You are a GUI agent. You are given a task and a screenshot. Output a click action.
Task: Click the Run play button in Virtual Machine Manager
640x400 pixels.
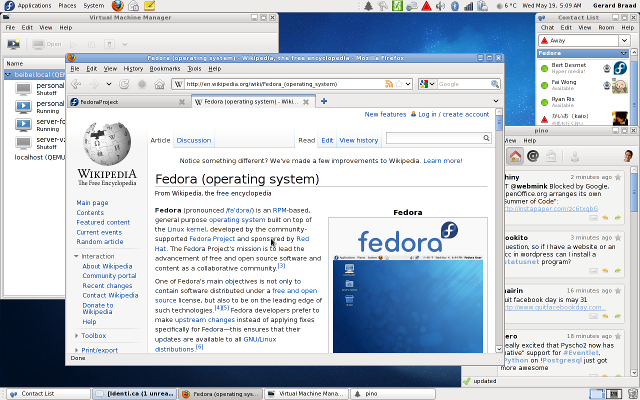73,44
